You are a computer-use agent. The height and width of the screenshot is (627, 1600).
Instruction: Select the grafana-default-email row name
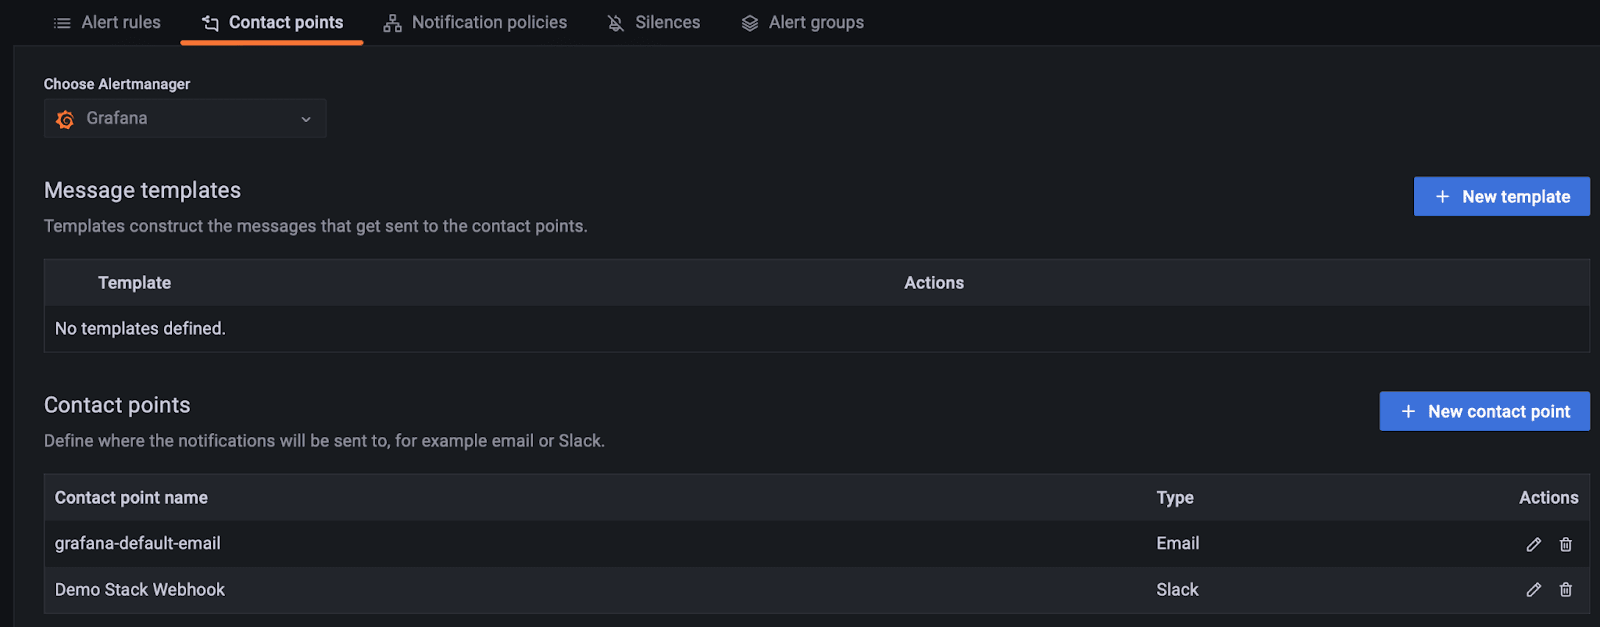138,543
